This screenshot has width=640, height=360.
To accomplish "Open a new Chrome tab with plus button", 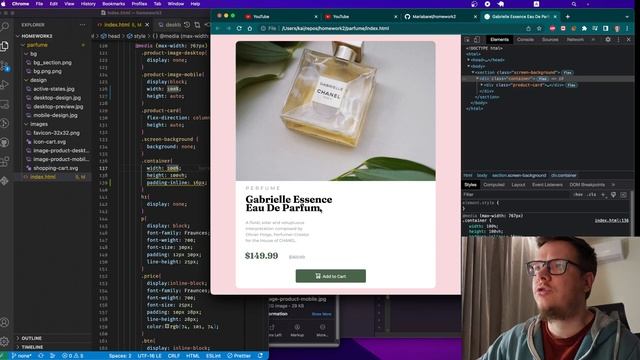I will tap(568, 17).
